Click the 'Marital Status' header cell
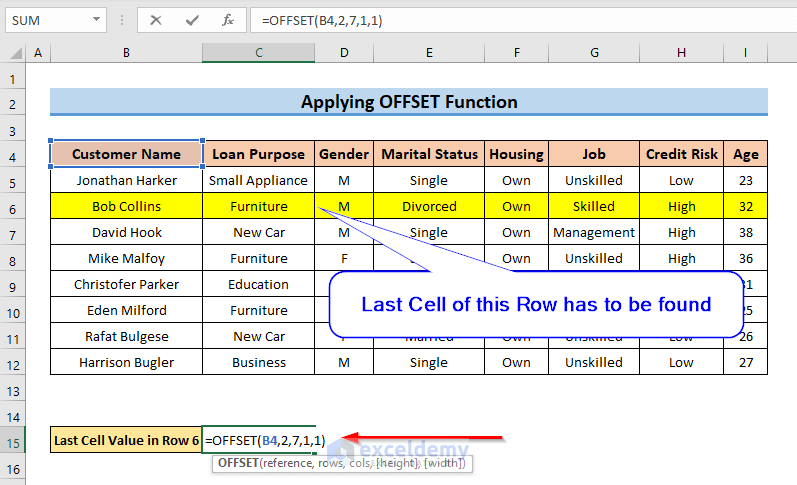Screen dimensions: 797x485 click(x=429, y=154)
